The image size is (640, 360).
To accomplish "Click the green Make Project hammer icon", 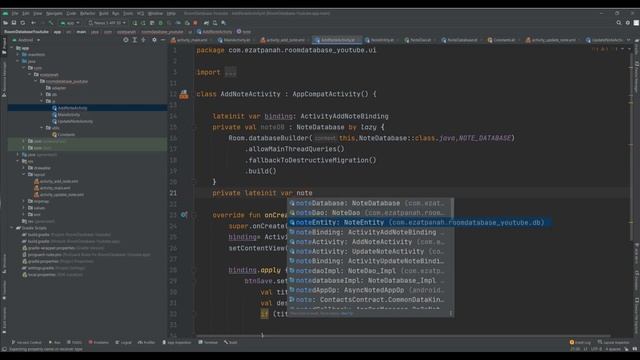I will [x=51, y=23].
